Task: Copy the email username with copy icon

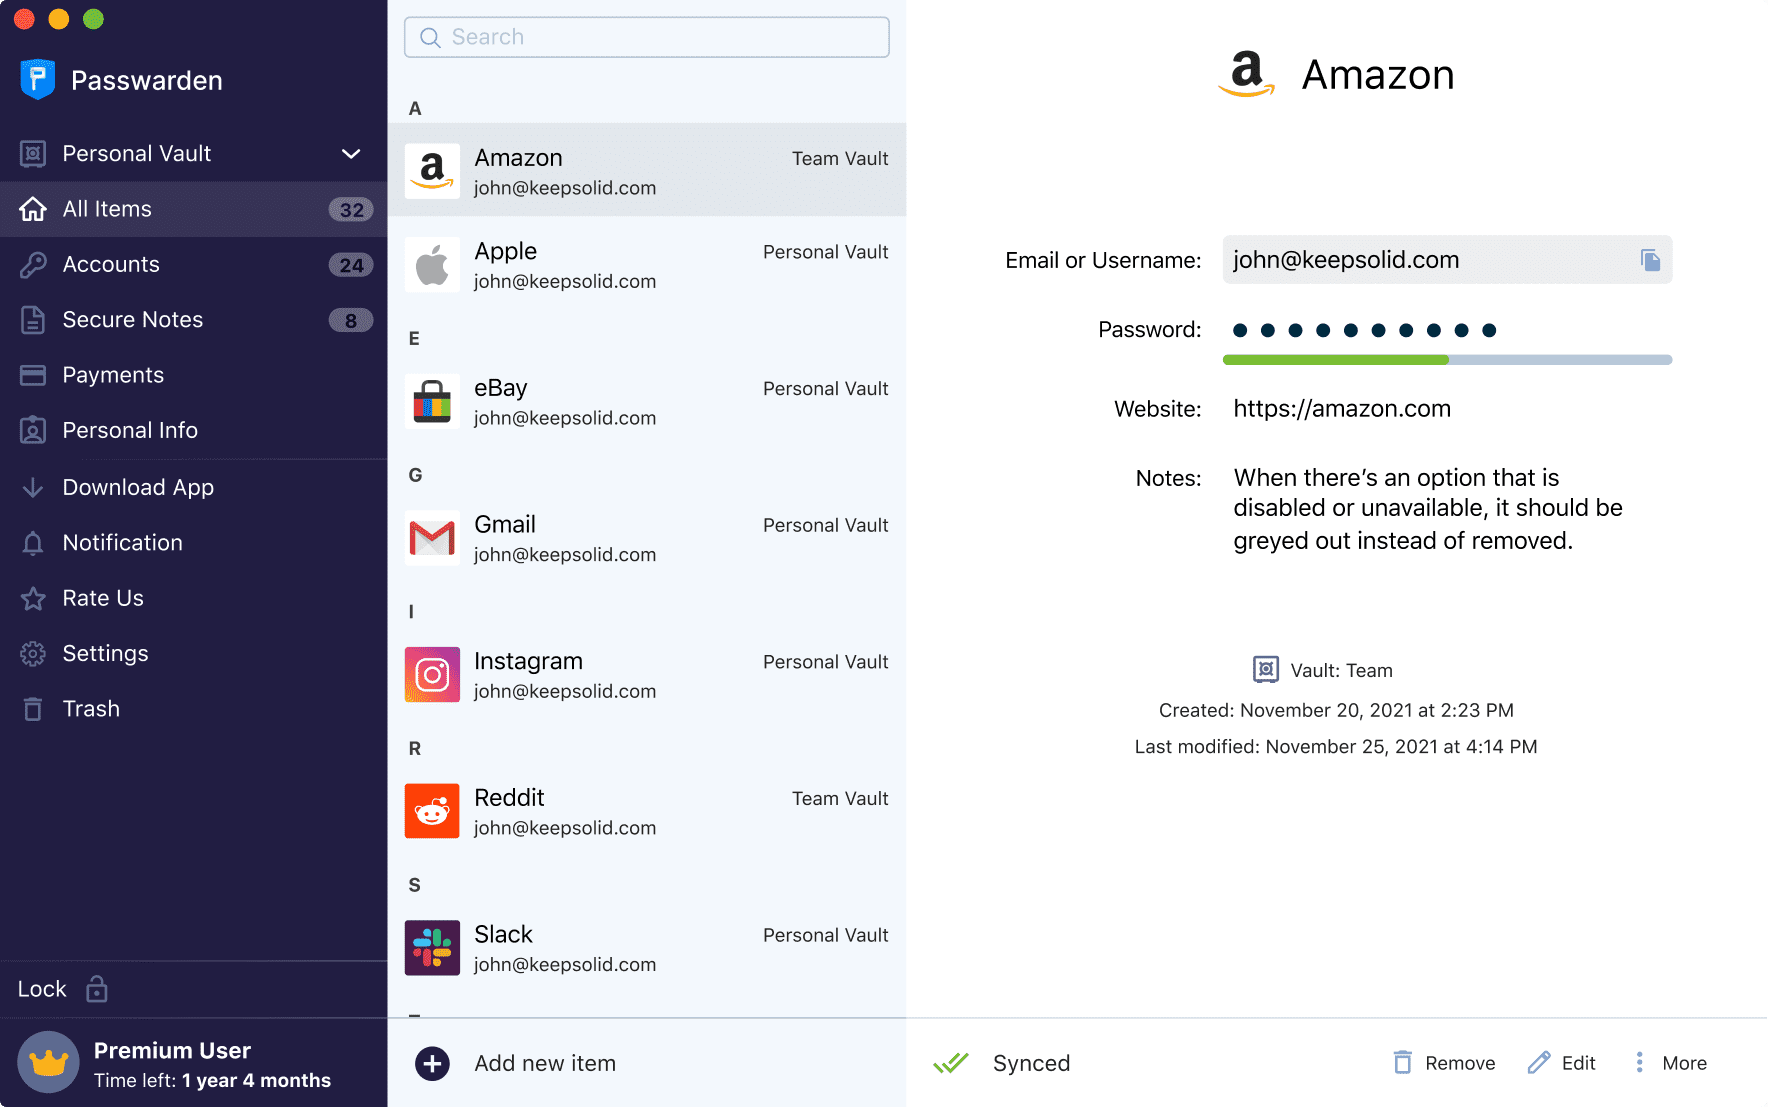Action: [x=1650, y=260]
